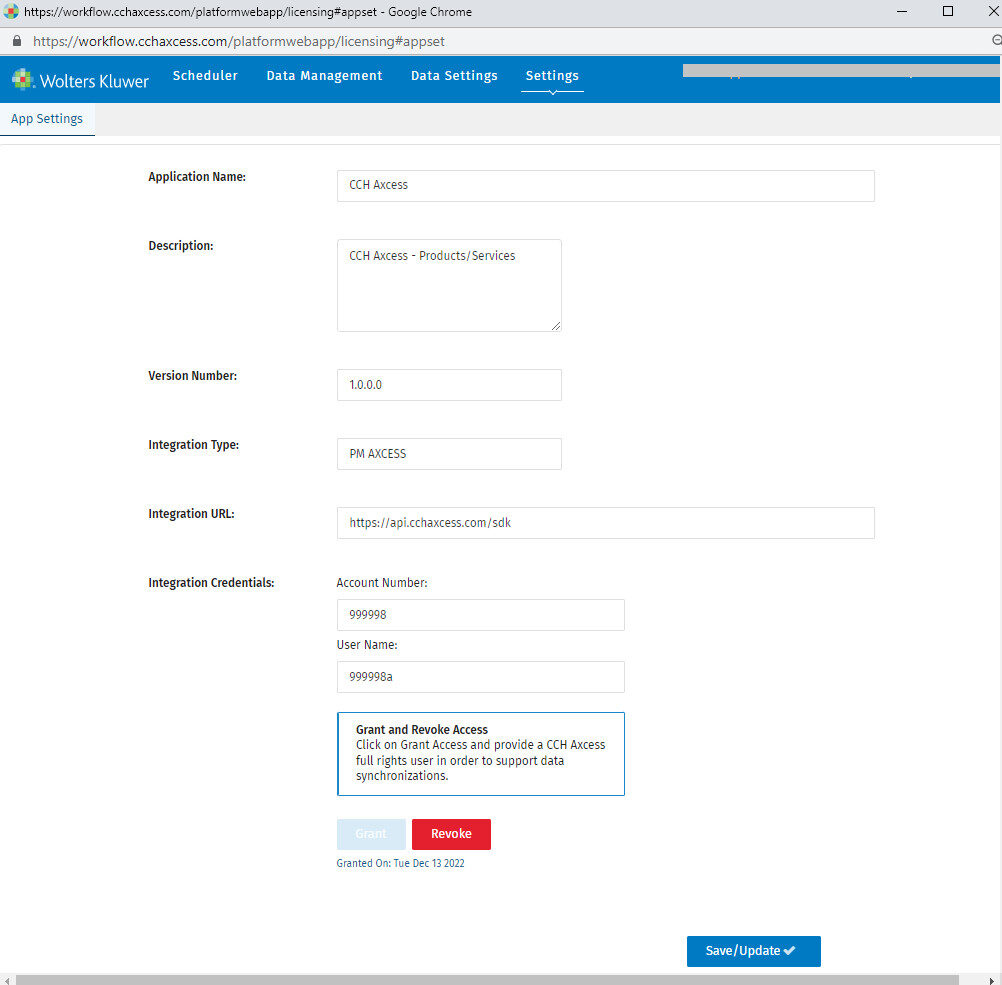Screen dimensions: 1002x985
Task: Click the Version Number field
Action: (x=449, y=385)
